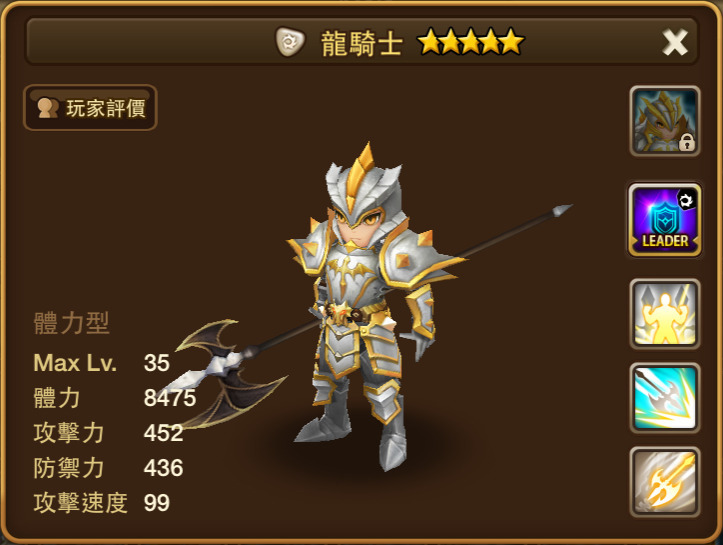Image resolution: width=723 pixels, height=545 pixels.
Task: Open the glowing yellow body skill icon
Action: [x=665, y=314]
